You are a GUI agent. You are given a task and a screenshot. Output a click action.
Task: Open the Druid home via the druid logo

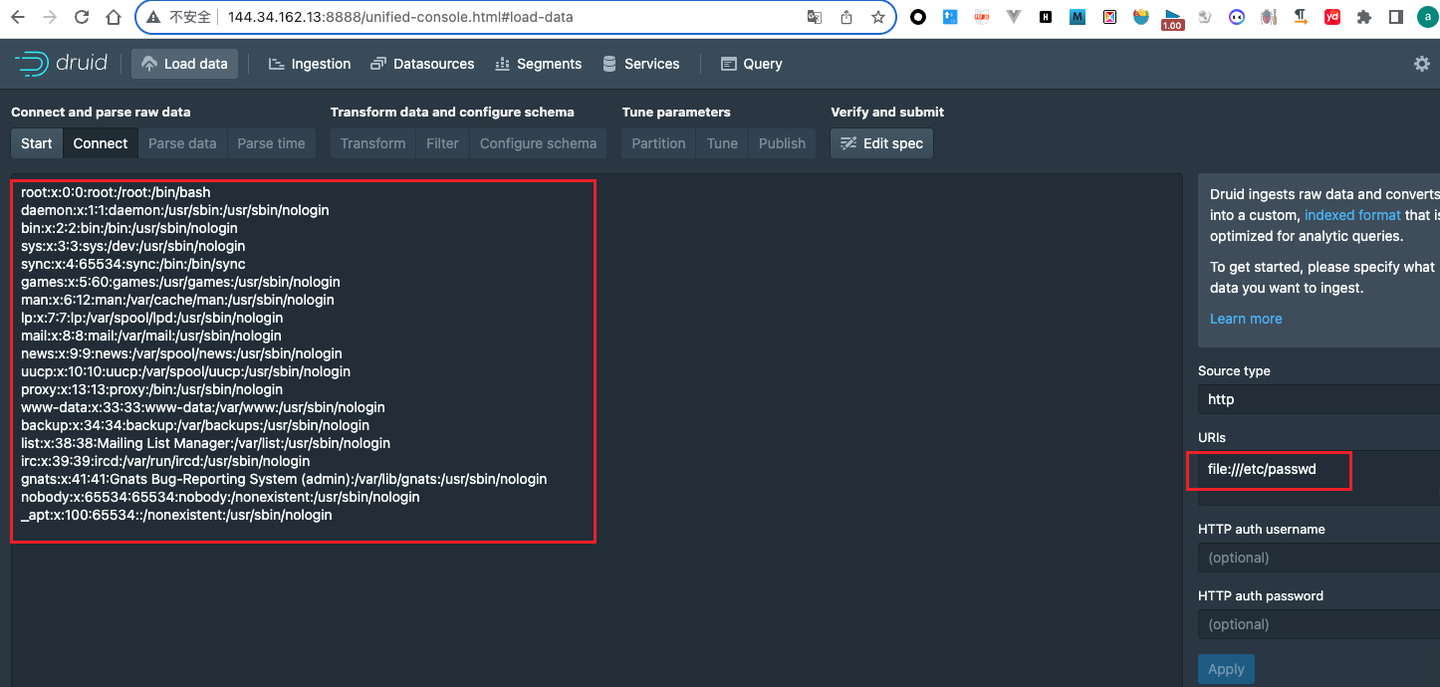(x=60, y=62)
